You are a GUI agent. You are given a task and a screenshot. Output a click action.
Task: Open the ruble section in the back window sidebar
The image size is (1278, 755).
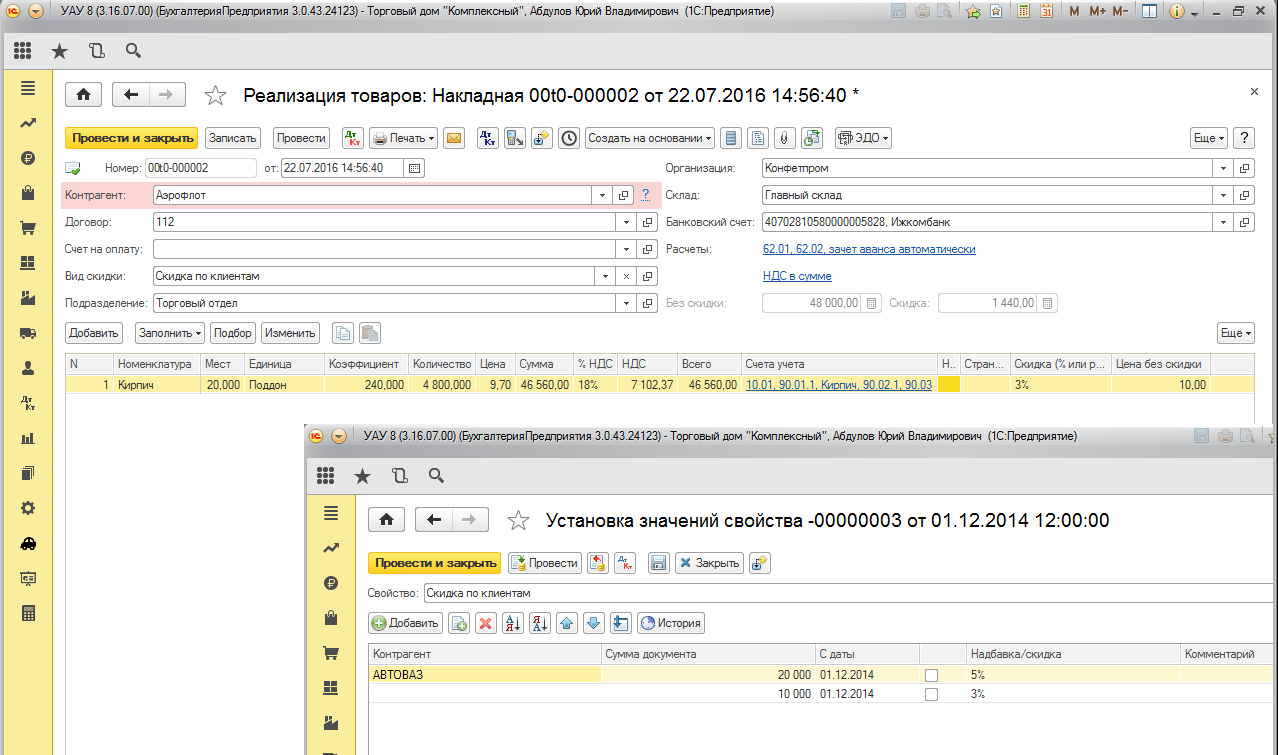tap(28, 158)
